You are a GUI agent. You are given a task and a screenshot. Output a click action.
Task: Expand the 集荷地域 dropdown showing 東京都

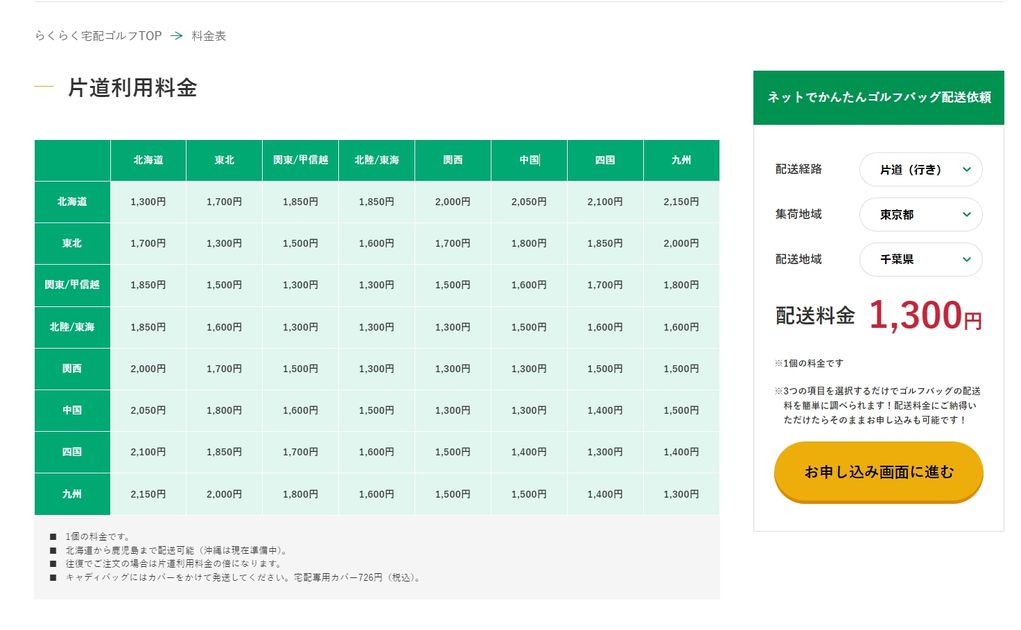(920, 214)
